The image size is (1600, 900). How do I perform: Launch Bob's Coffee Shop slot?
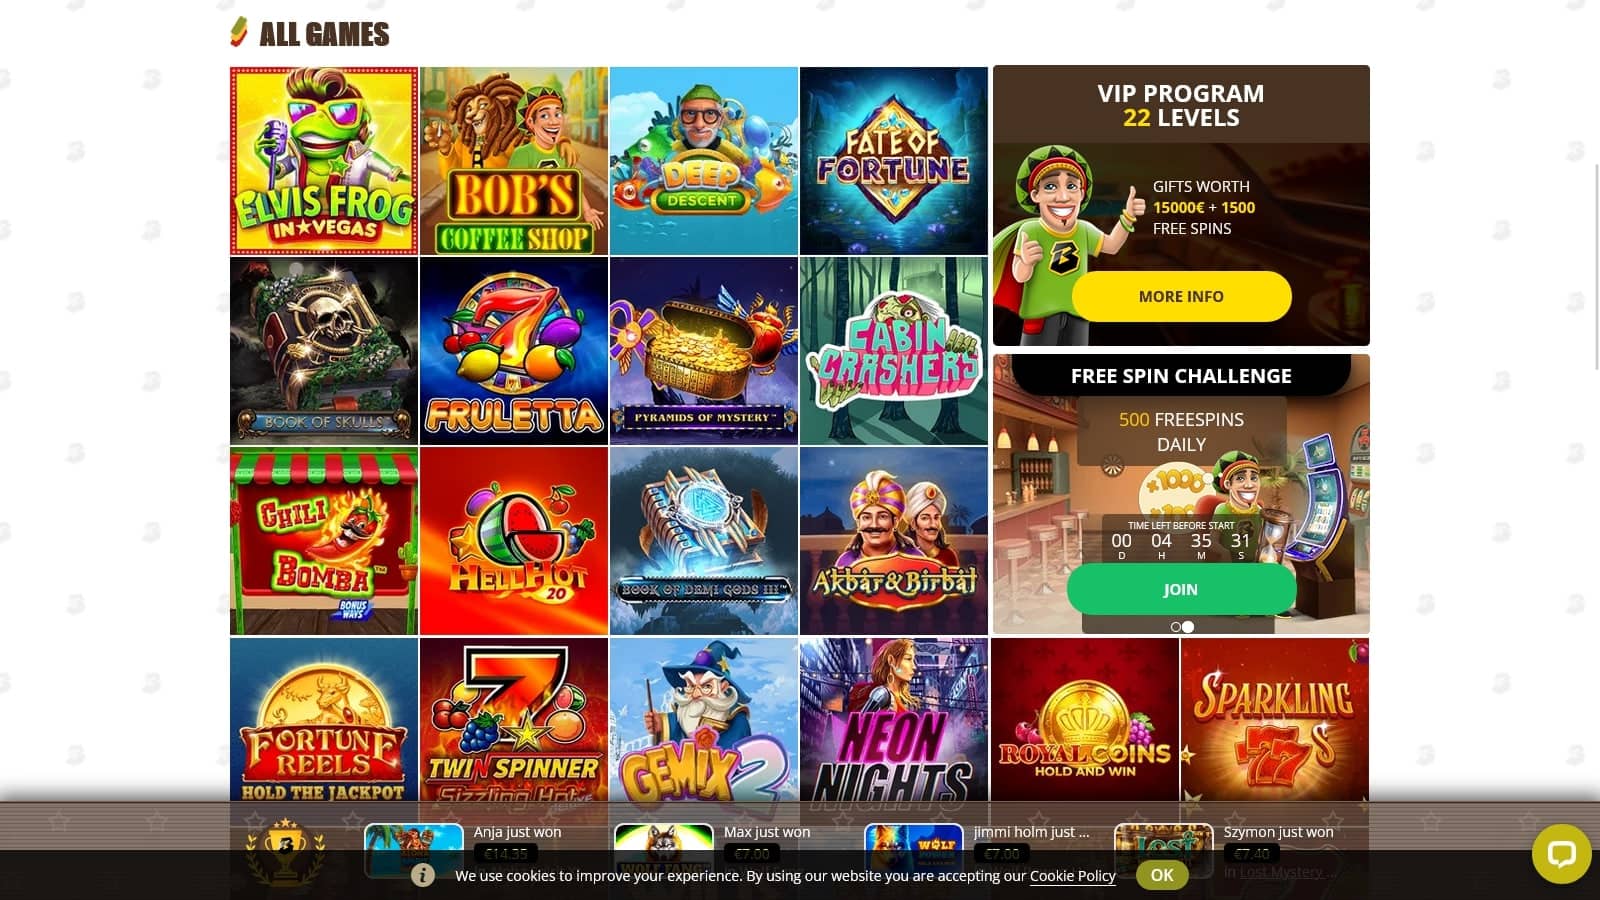[x=514, y=161]
